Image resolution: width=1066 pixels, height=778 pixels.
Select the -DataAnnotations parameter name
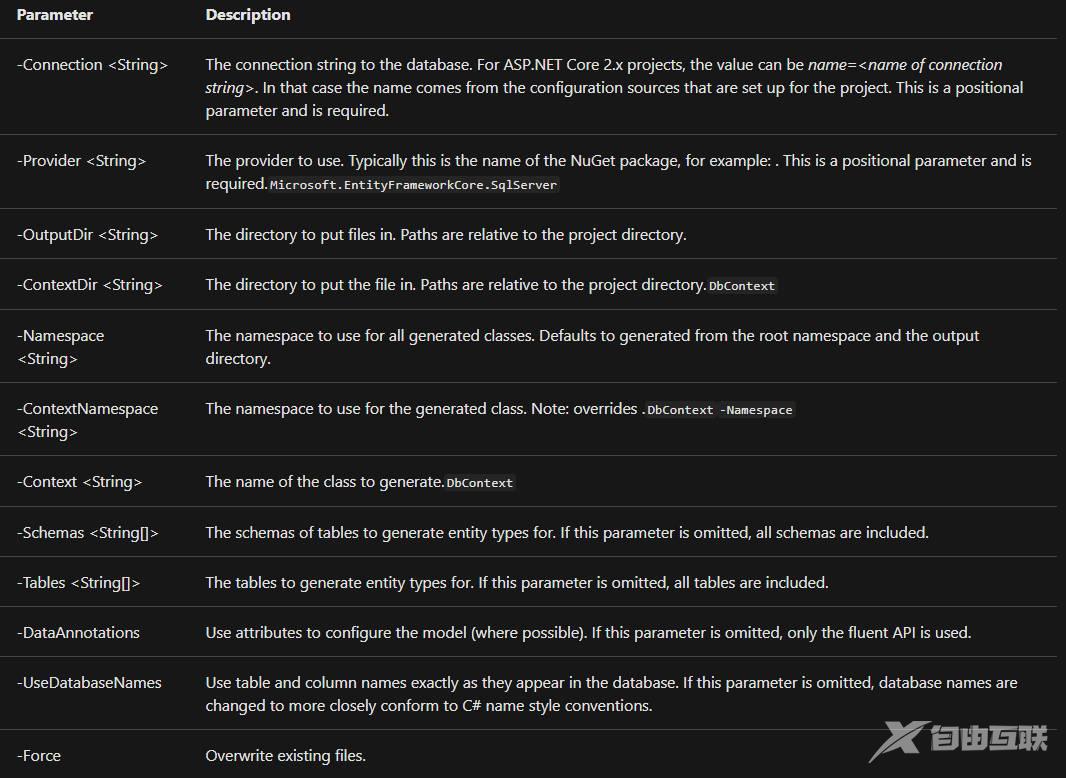click(79, 633)
